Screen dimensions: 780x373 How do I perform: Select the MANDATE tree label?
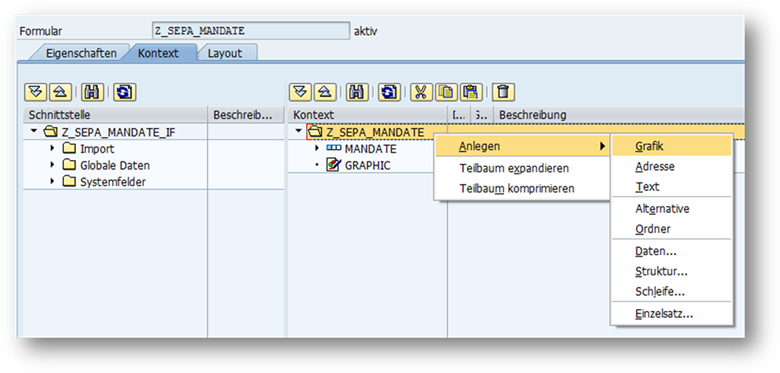click(371, 149)
